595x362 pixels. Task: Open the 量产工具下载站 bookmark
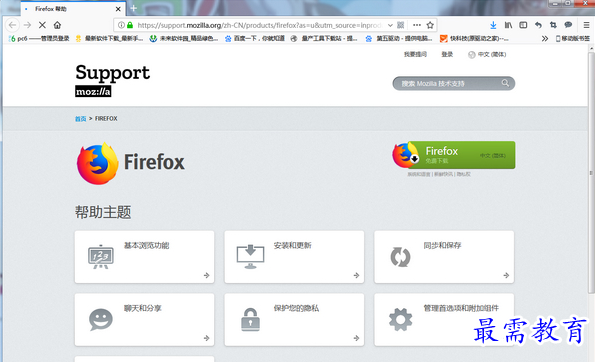pos(324,38)
